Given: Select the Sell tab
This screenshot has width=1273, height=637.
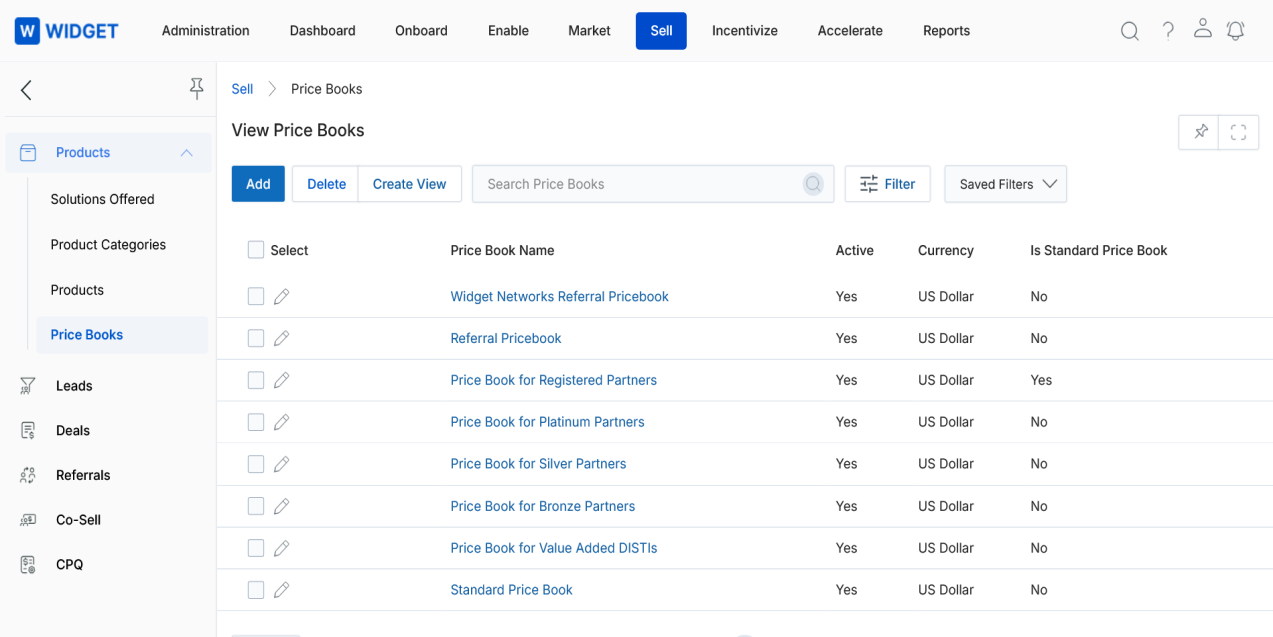Looking at the screenshot, I should tap(661, 31).
